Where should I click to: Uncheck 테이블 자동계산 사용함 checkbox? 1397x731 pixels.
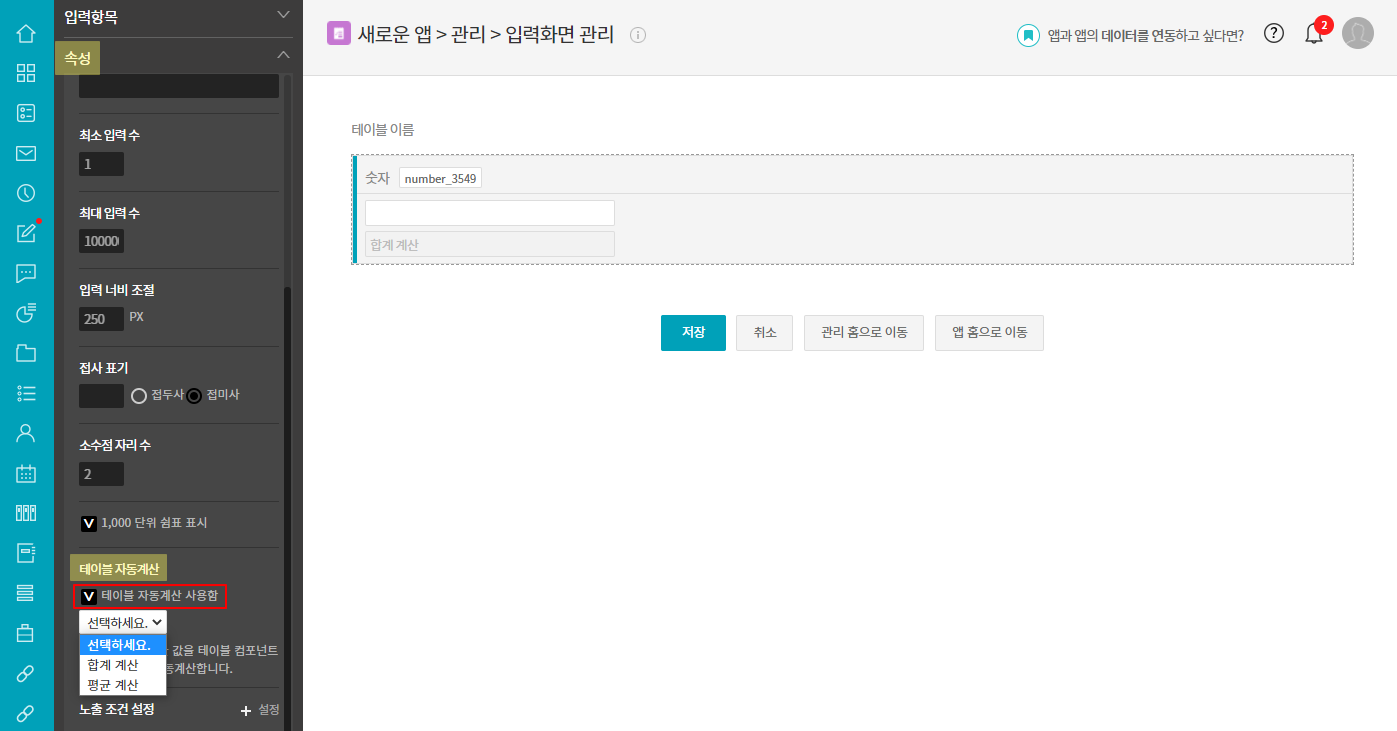coord(89,596)
